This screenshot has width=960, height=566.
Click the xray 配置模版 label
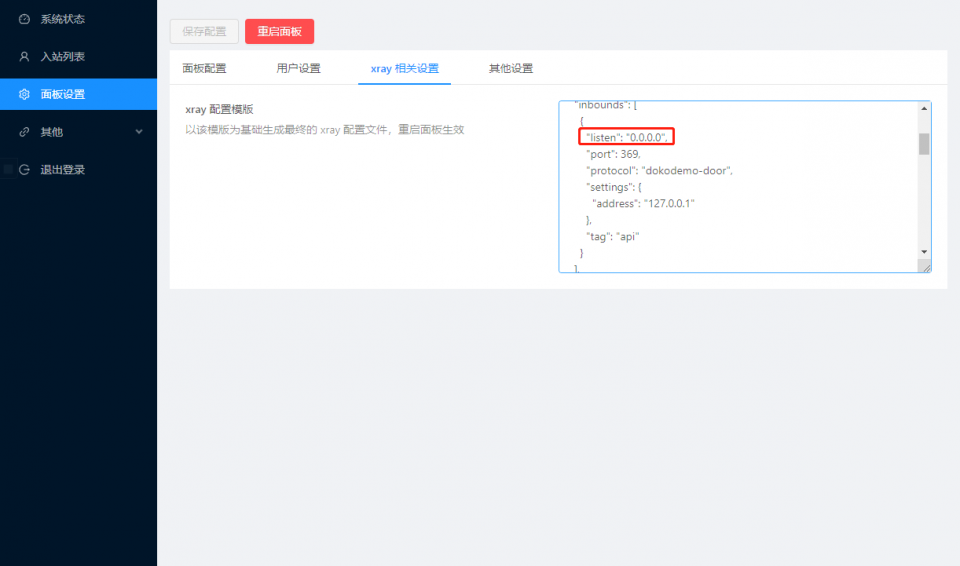point(219,109)
